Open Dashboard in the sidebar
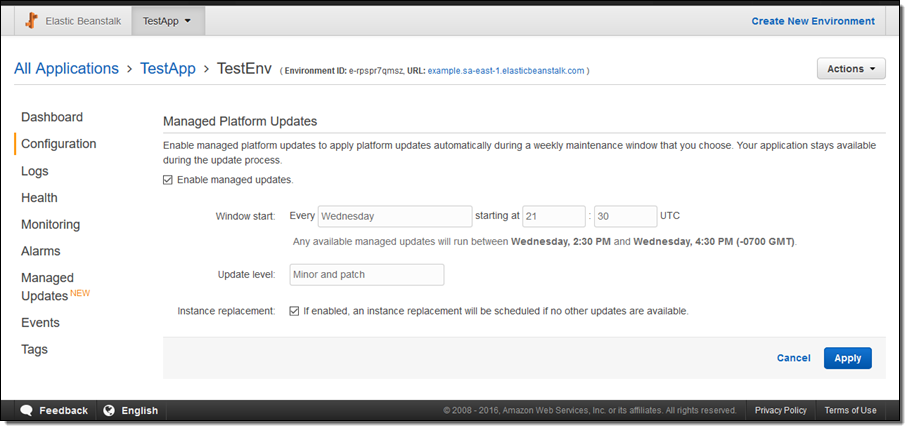 [52, 117]
